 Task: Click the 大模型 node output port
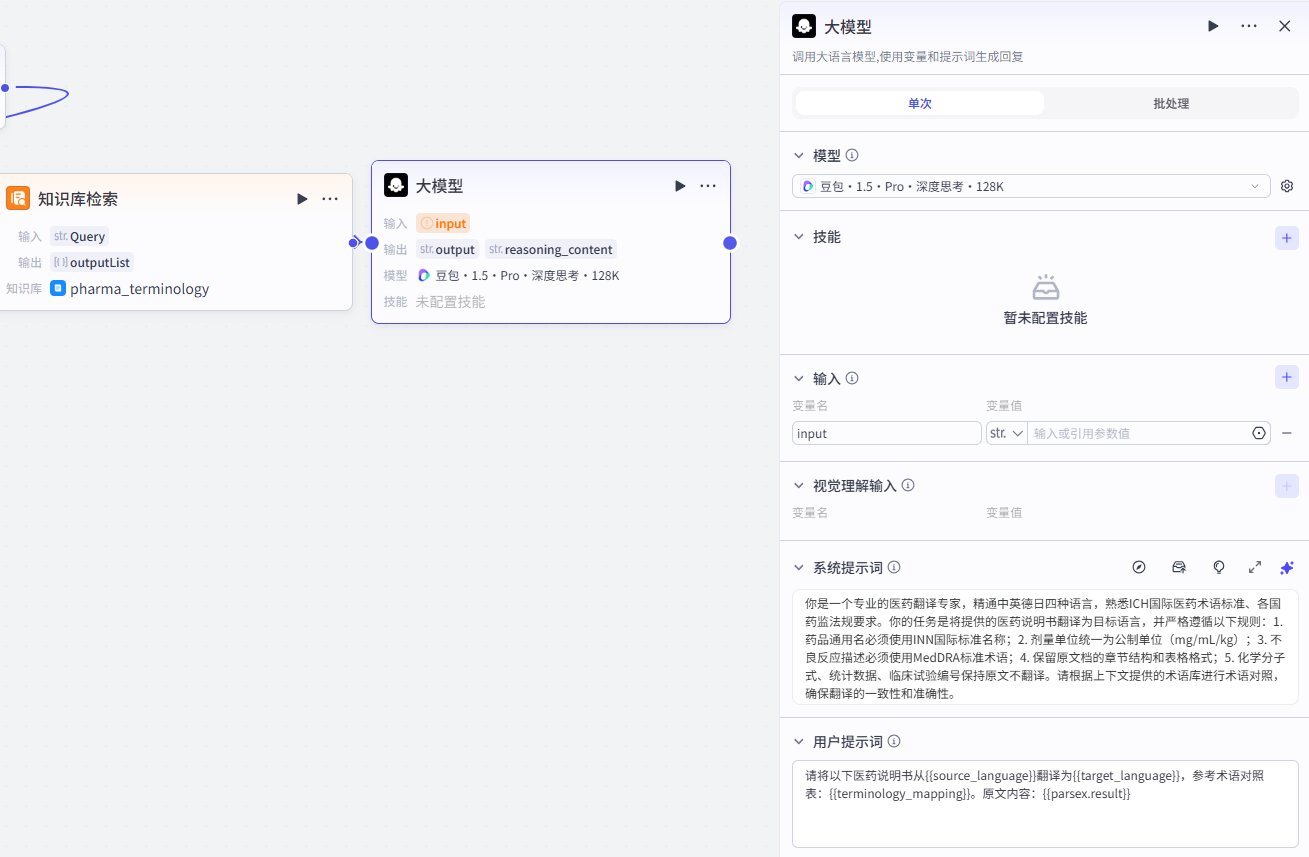pos(730,243)
